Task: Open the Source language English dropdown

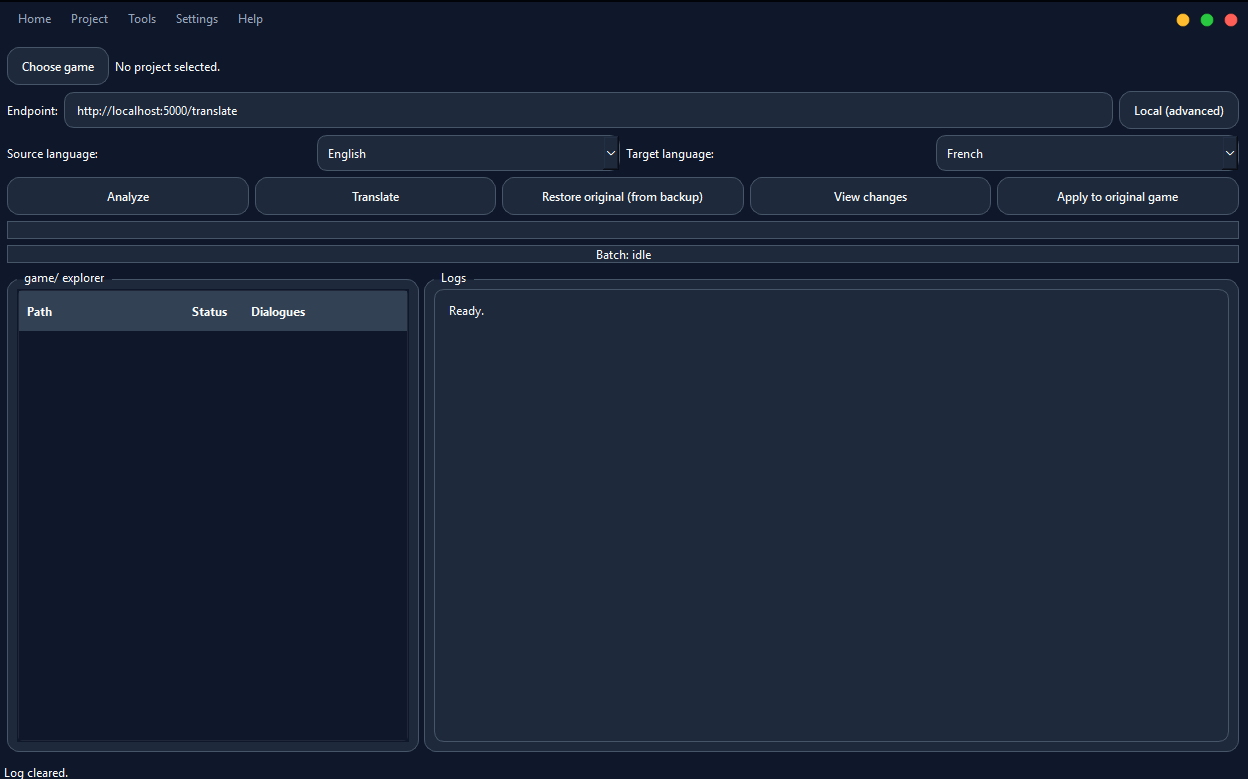Action: click(468, 153)
